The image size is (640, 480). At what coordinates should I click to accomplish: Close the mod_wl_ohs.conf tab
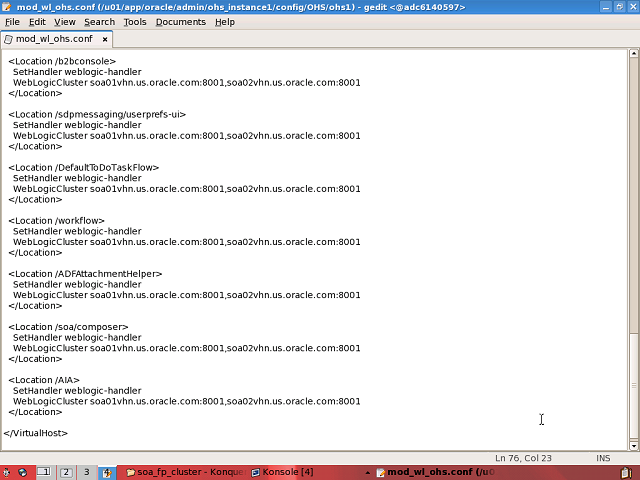coord(104,40)
